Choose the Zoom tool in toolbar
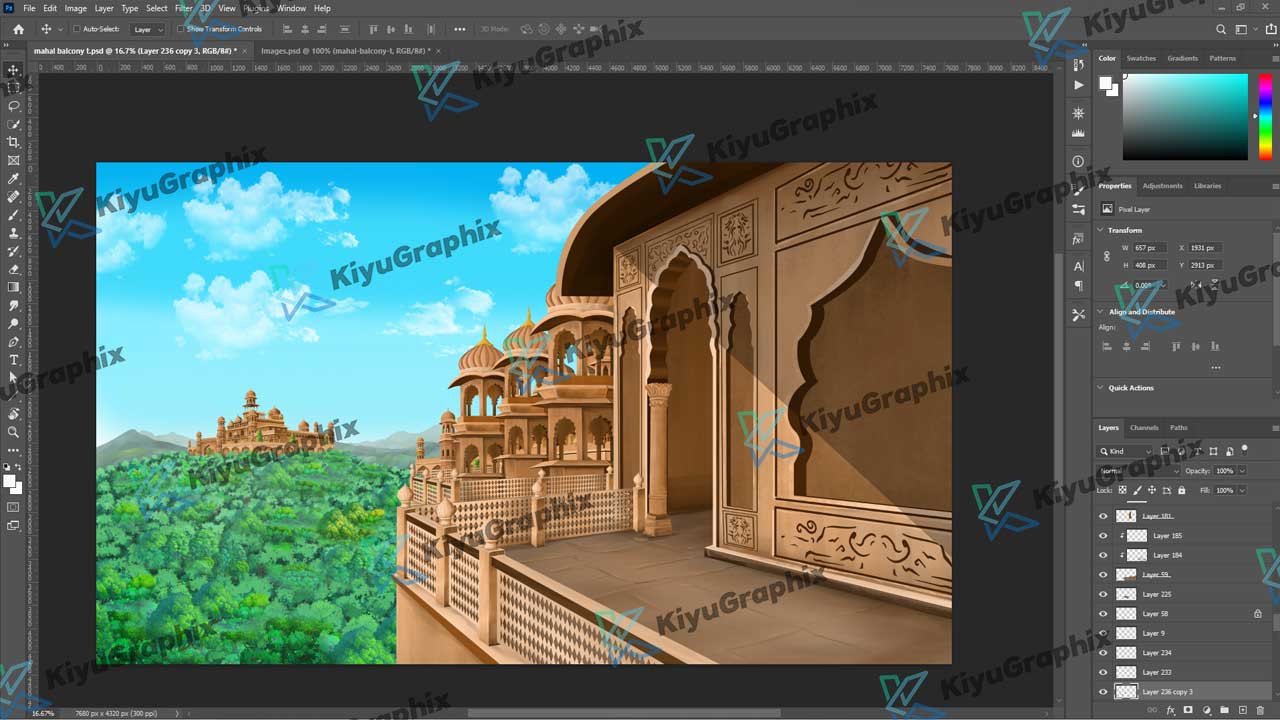This screenshot has width=1280, height=720. click(14, 432)
